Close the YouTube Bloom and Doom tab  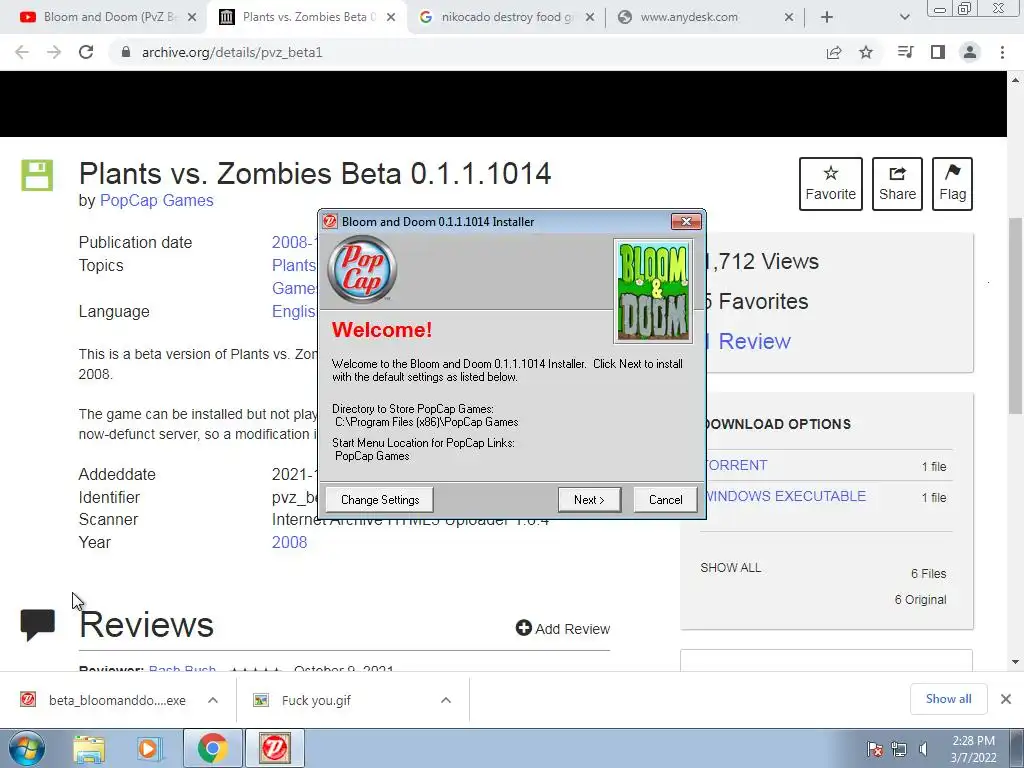click(192, 17)
